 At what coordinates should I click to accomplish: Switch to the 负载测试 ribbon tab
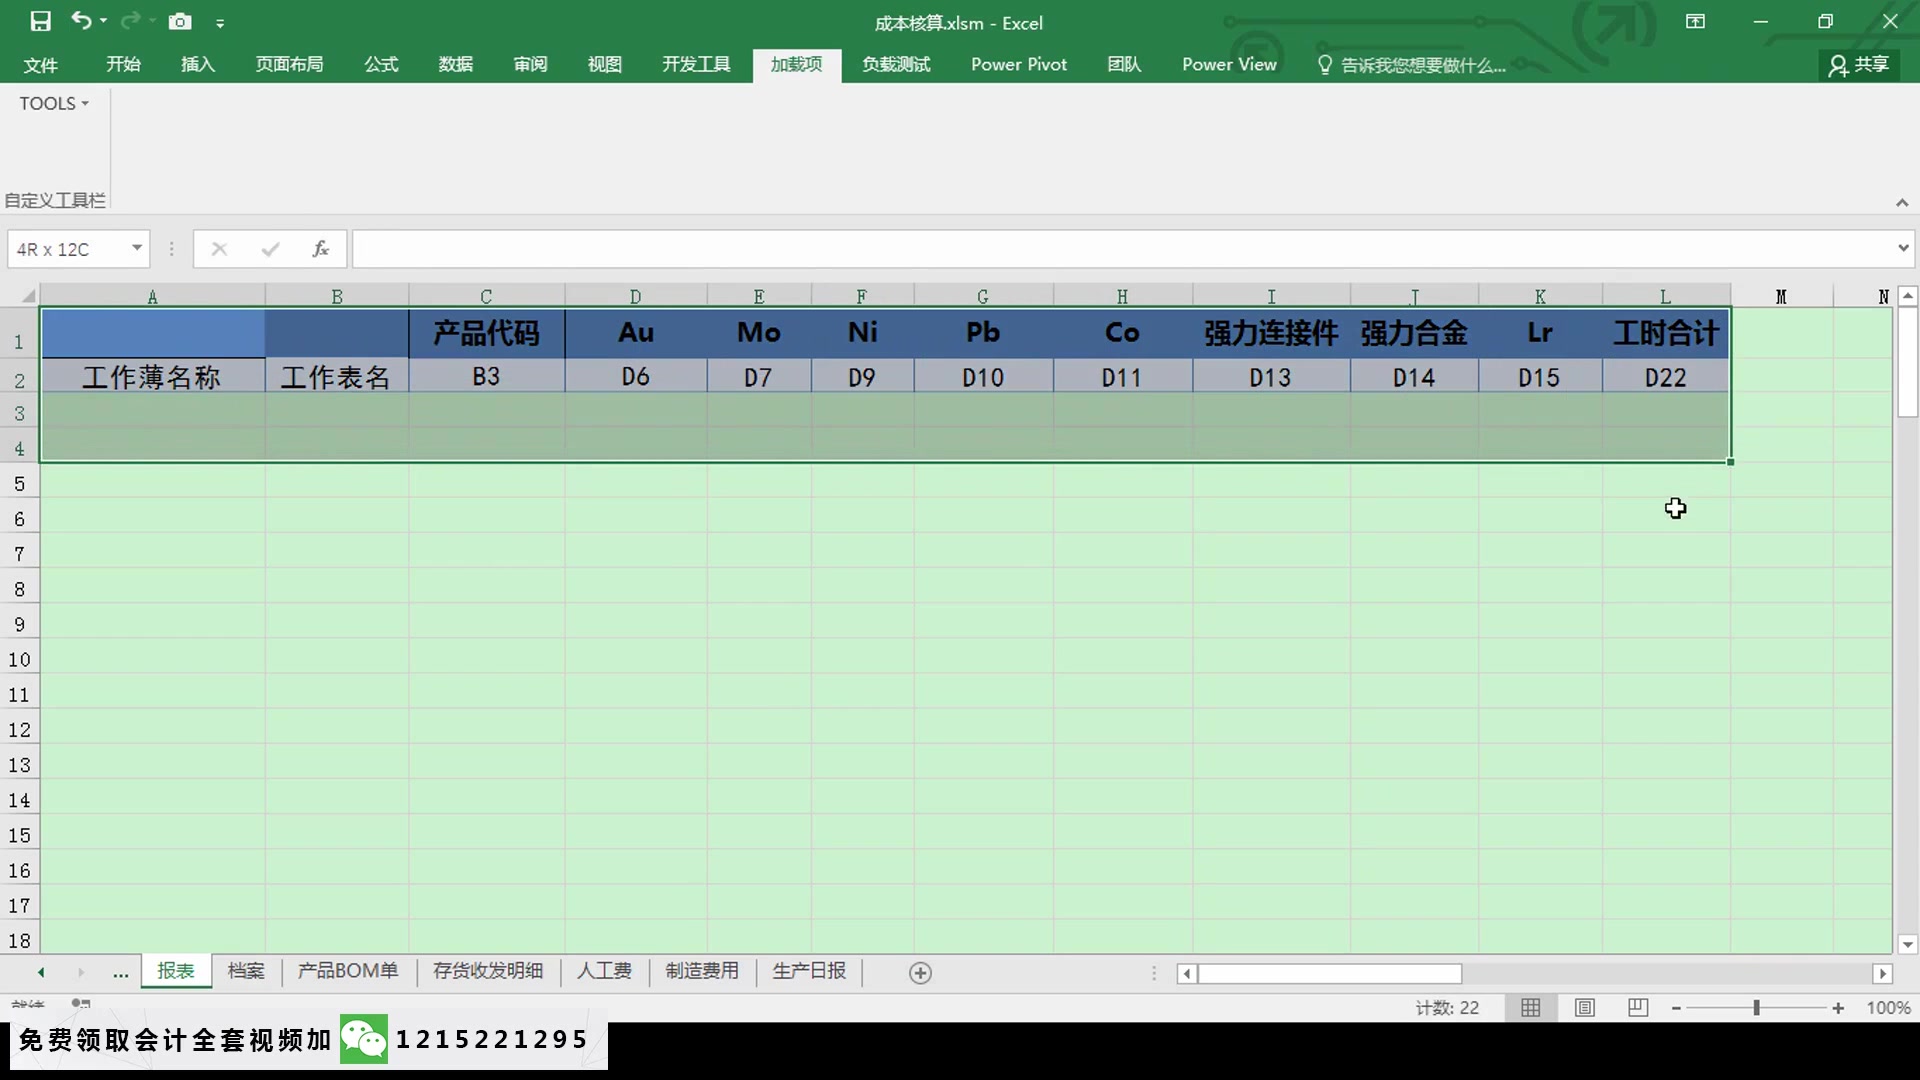pyautogui.click(x=896, y=64)
